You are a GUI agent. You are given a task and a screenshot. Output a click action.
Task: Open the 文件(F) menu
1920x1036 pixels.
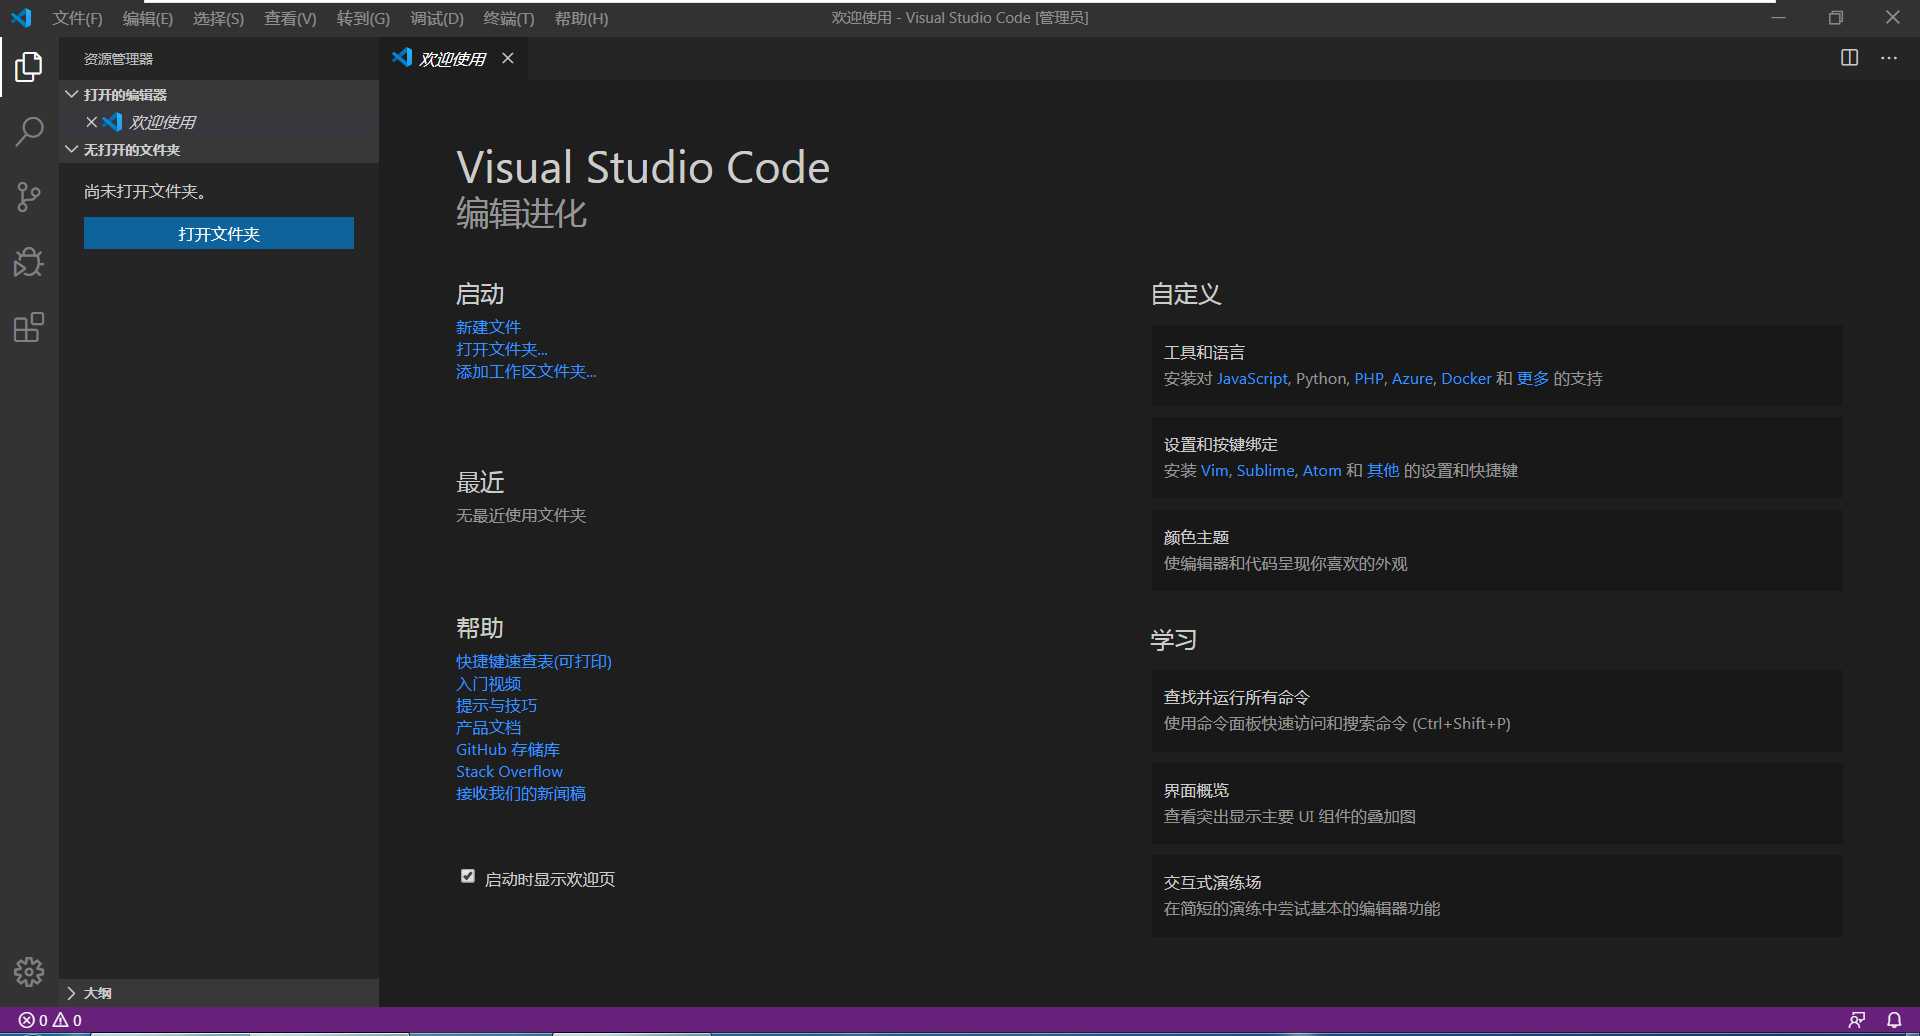[x=77, y=19]
